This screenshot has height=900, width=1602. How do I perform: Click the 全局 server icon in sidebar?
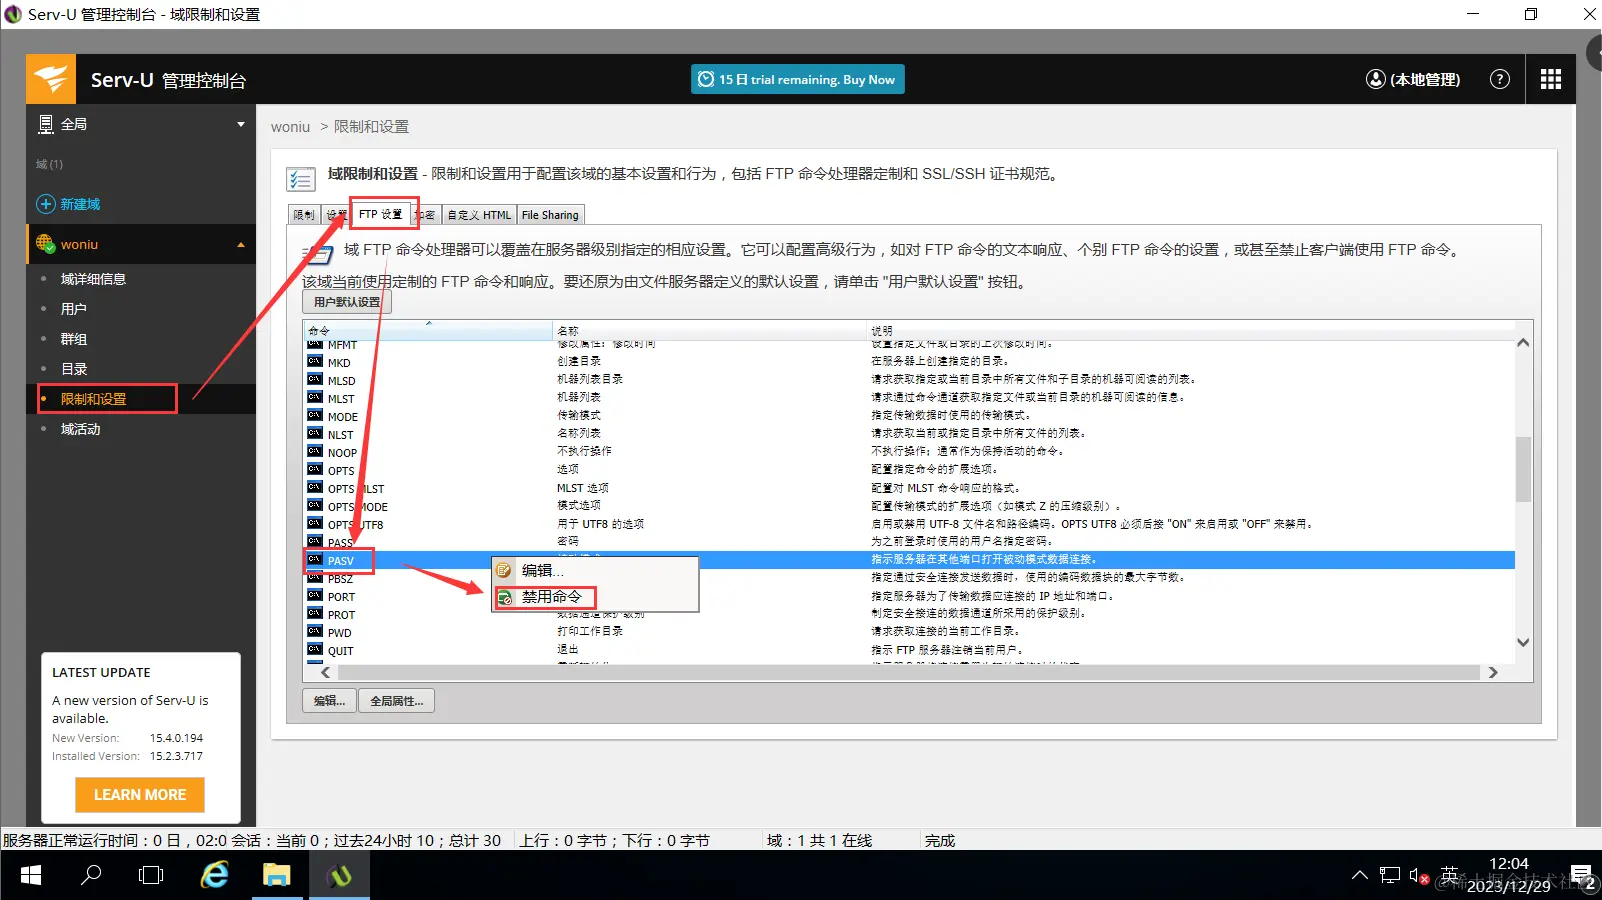tap(46, 124)
